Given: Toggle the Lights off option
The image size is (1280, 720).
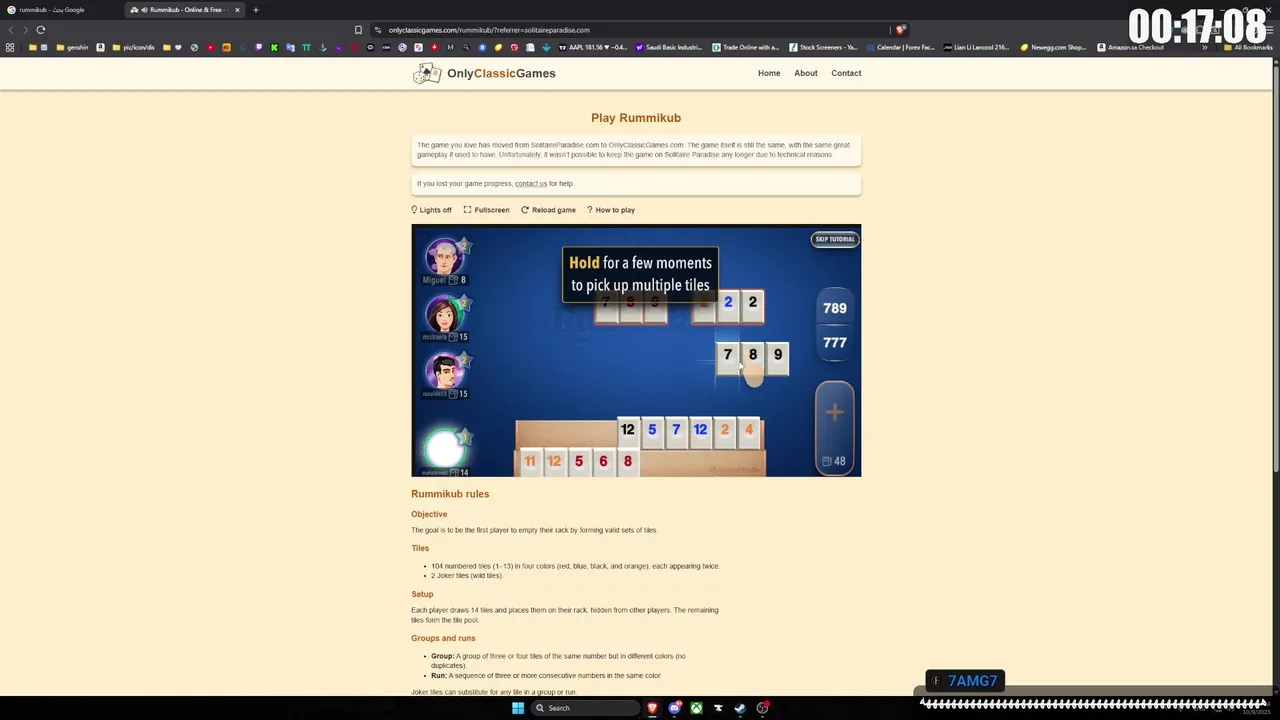Looking at the screenshot, I should [x=431, y=210].
